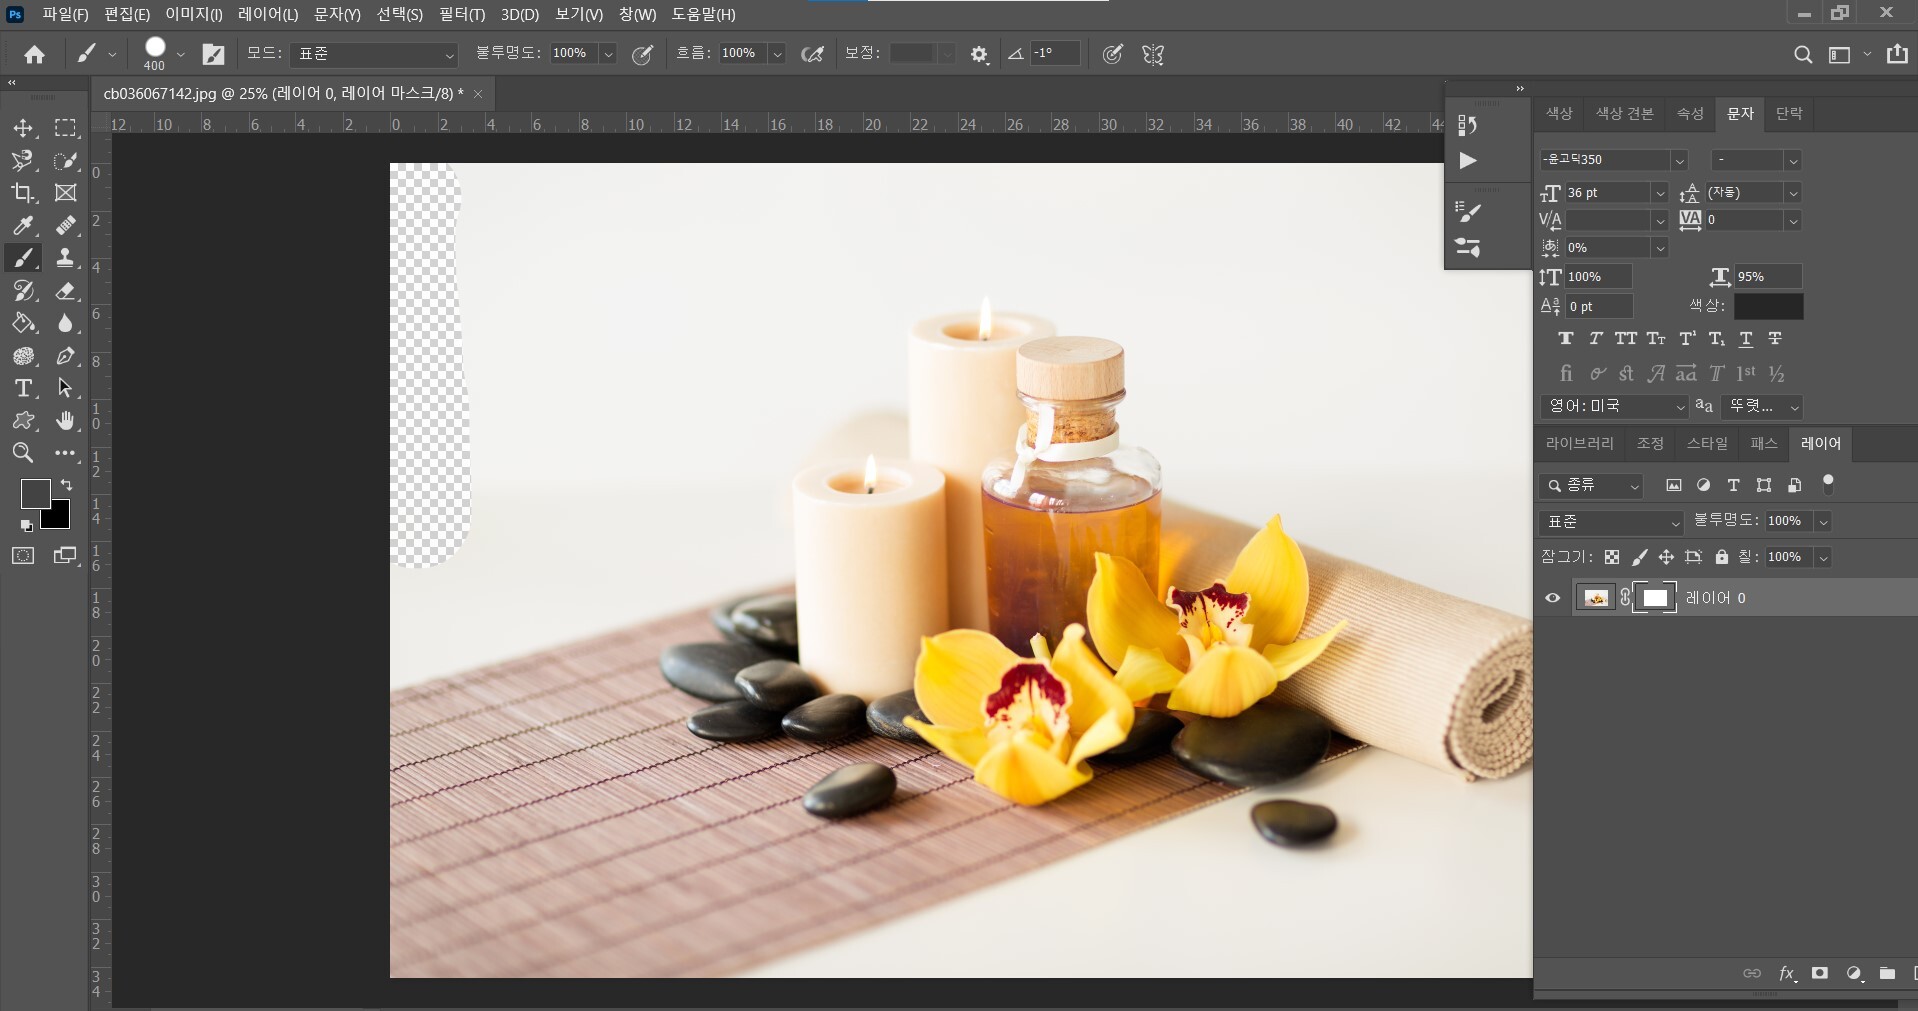Add a layer mask at panel bottom
Viewport: 1918px width, 1011px height.
pos(1820,973)
